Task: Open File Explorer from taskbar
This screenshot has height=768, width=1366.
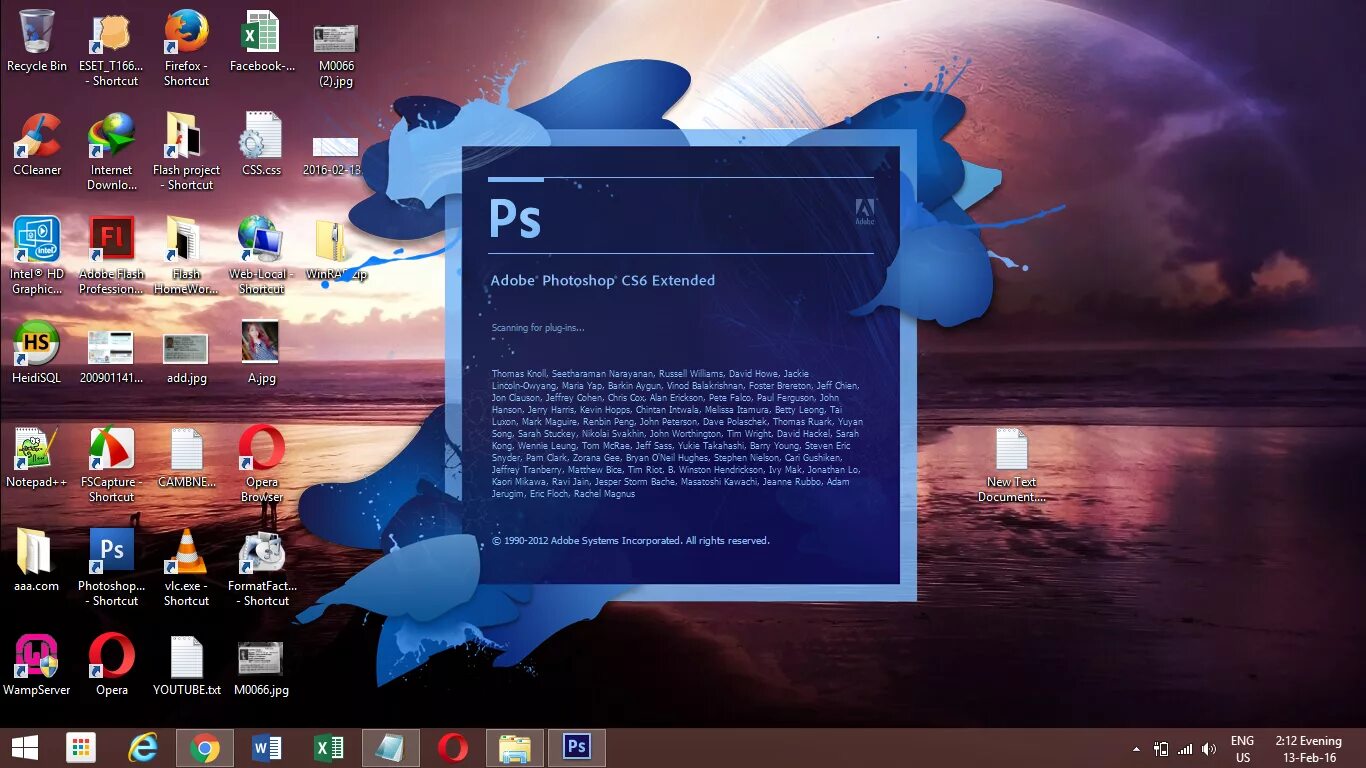Action: tap(515, 747)
